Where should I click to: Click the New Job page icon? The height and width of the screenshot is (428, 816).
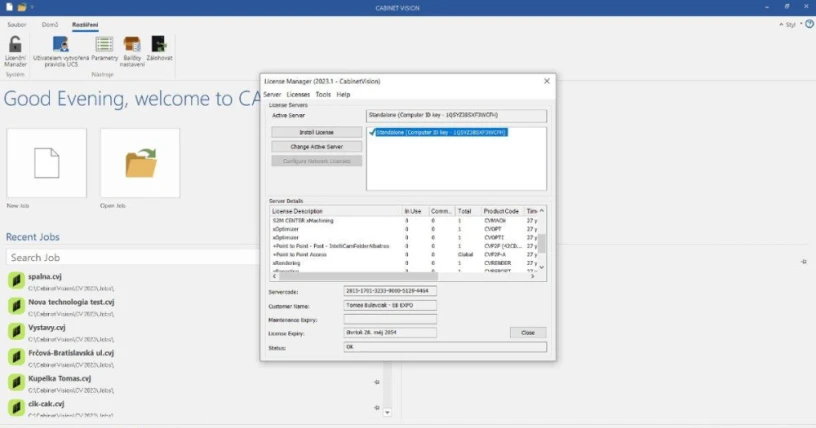47,163
